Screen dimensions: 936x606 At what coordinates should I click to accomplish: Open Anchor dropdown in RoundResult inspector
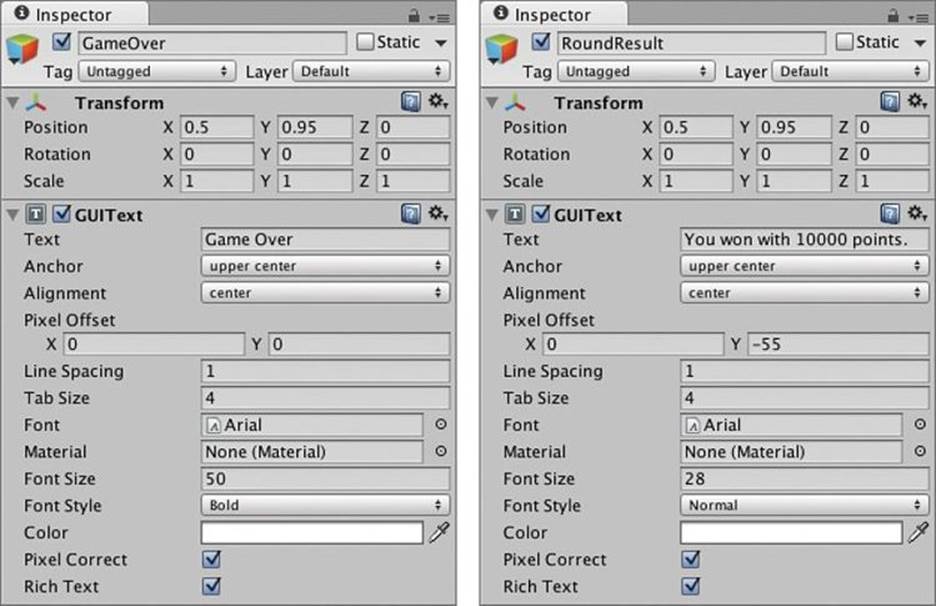(804, 266)
